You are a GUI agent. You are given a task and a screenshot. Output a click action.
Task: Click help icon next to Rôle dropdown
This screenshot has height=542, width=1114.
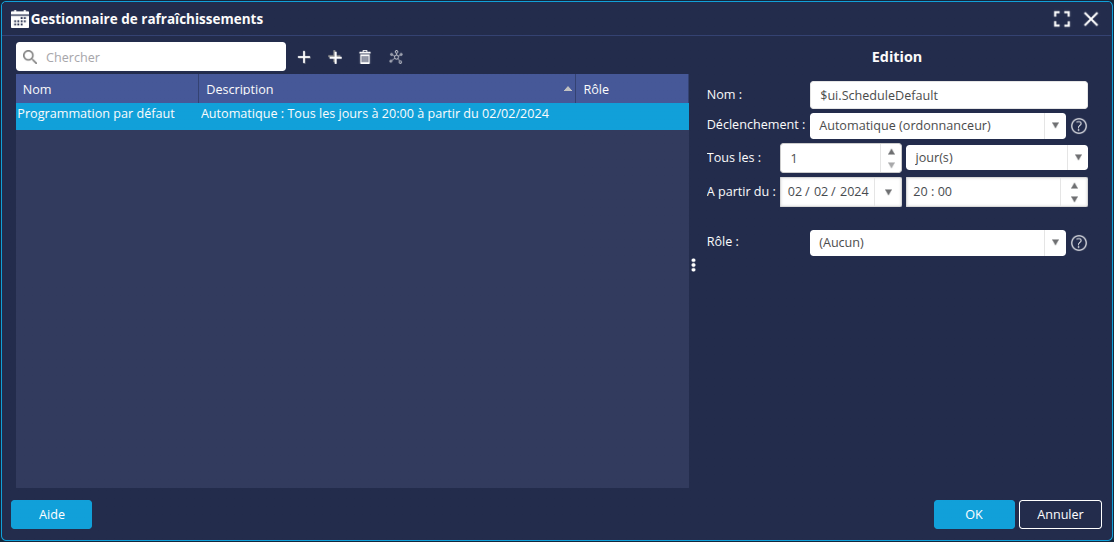(x=1079, y=243)
